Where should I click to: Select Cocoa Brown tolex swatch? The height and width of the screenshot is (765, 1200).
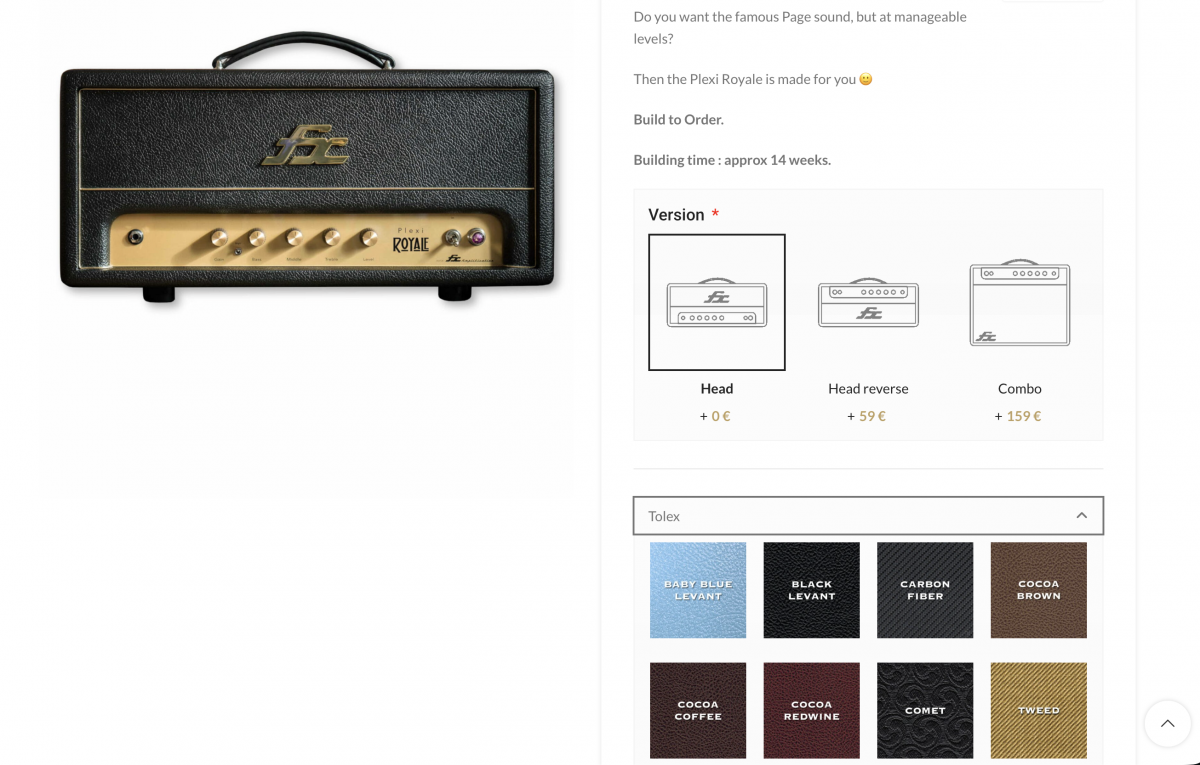pyautogui.click(x=1038, y=590)
